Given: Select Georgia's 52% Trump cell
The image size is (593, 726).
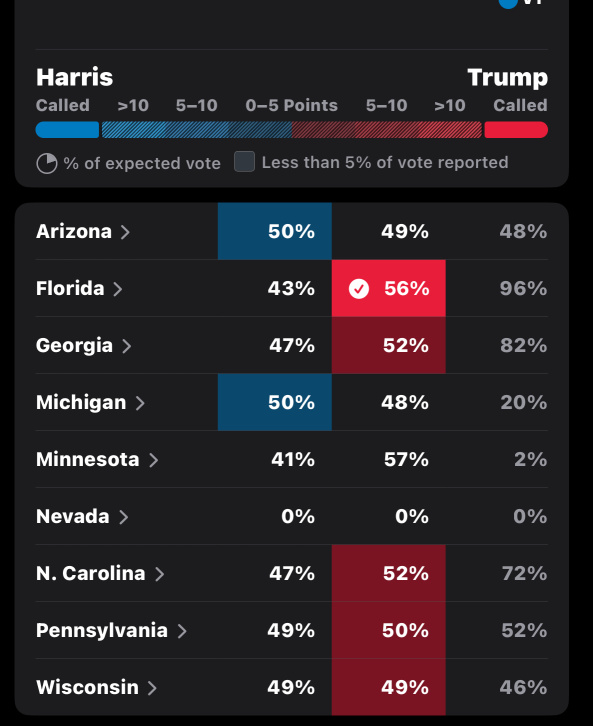Looking at the screenshot, I should [389, 345].
